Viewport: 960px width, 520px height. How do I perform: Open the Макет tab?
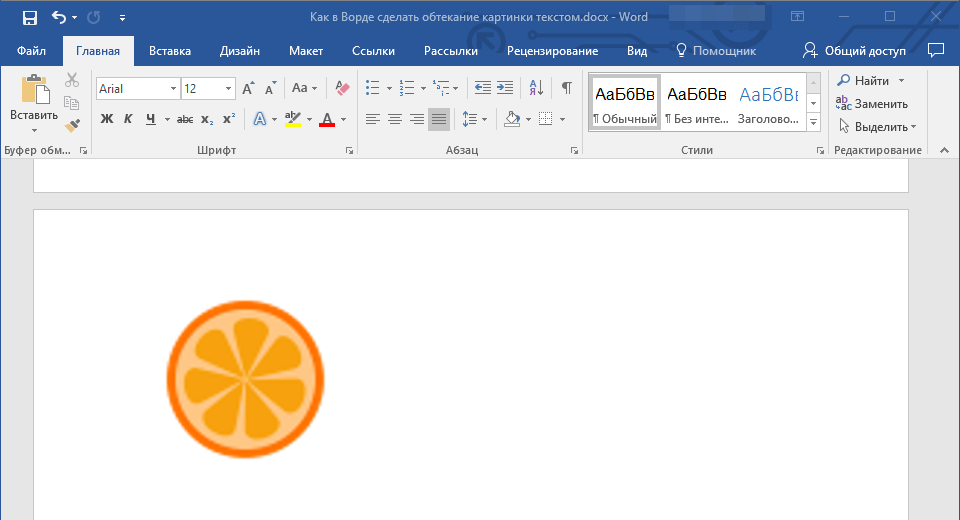click(306, 51)
